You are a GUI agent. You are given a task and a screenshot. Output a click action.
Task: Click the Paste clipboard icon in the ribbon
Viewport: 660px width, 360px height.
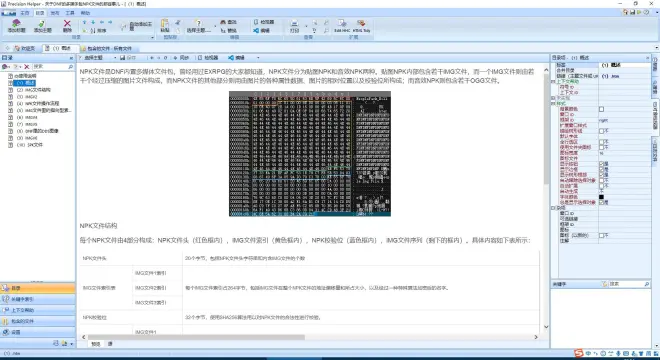[x=165, y=23]
